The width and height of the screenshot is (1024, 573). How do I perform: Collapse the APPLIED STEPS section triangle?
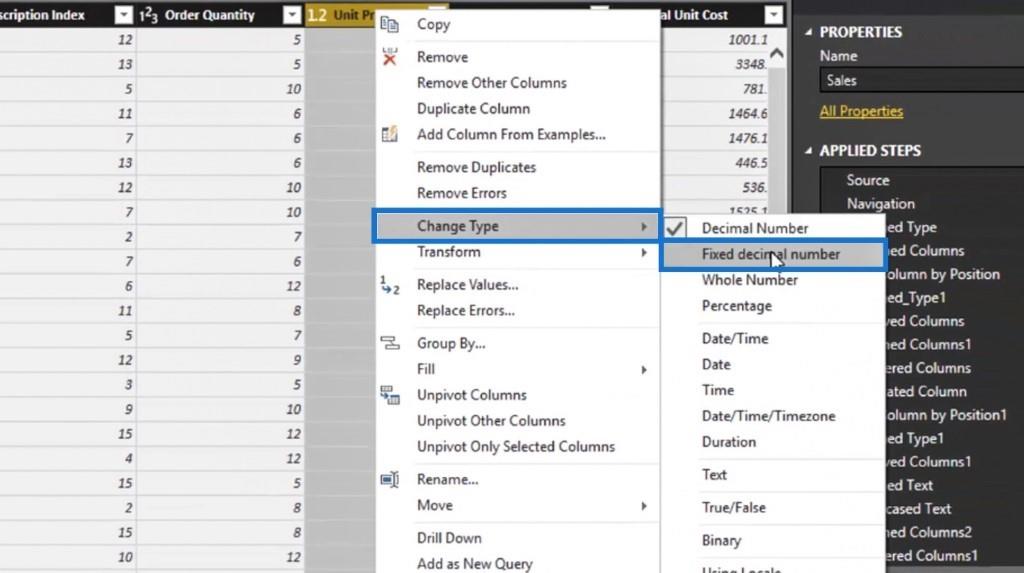pyautogui.click(x=808, y=150)
